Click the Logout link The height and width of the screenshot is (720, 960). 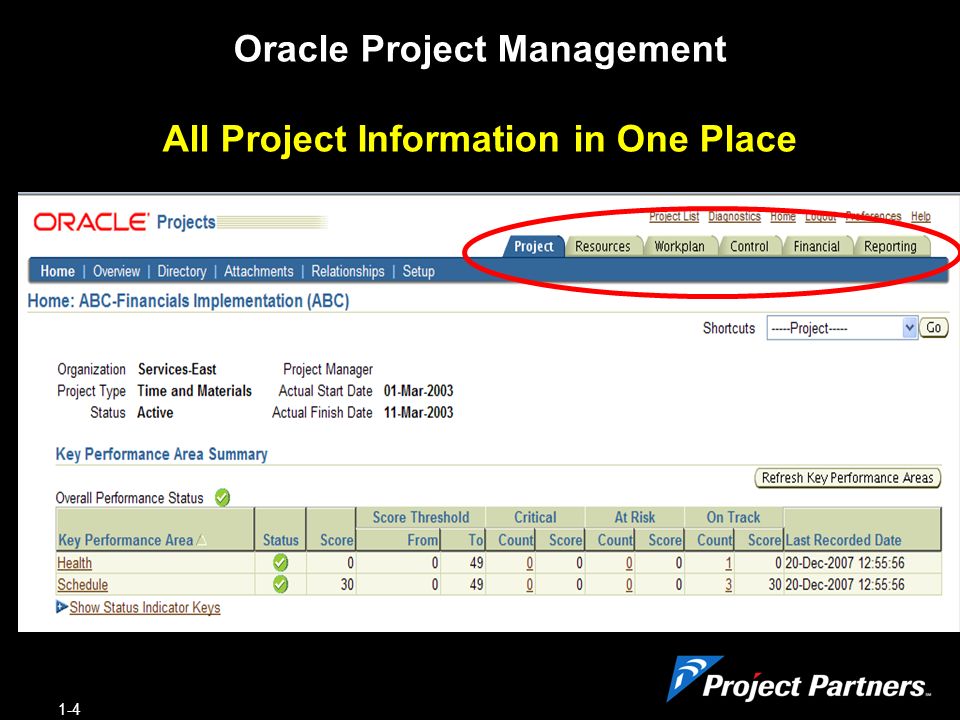point(820,216)
